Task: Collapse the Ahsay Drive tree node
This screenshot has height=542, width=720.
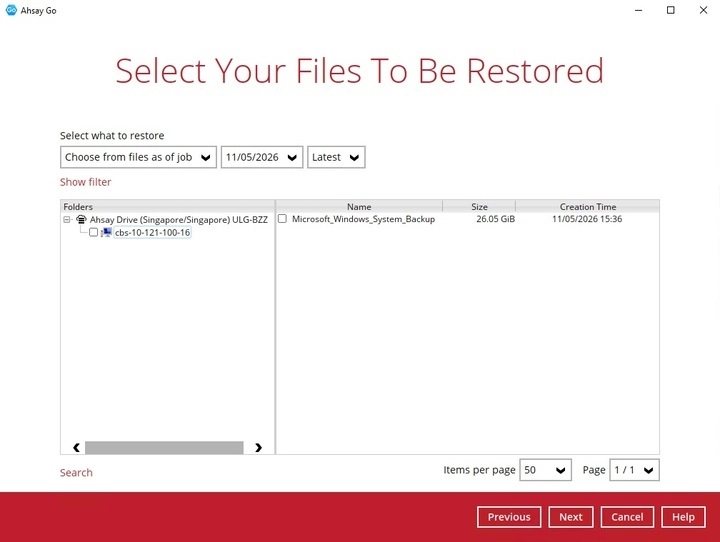Action: (x=67, y=220)
